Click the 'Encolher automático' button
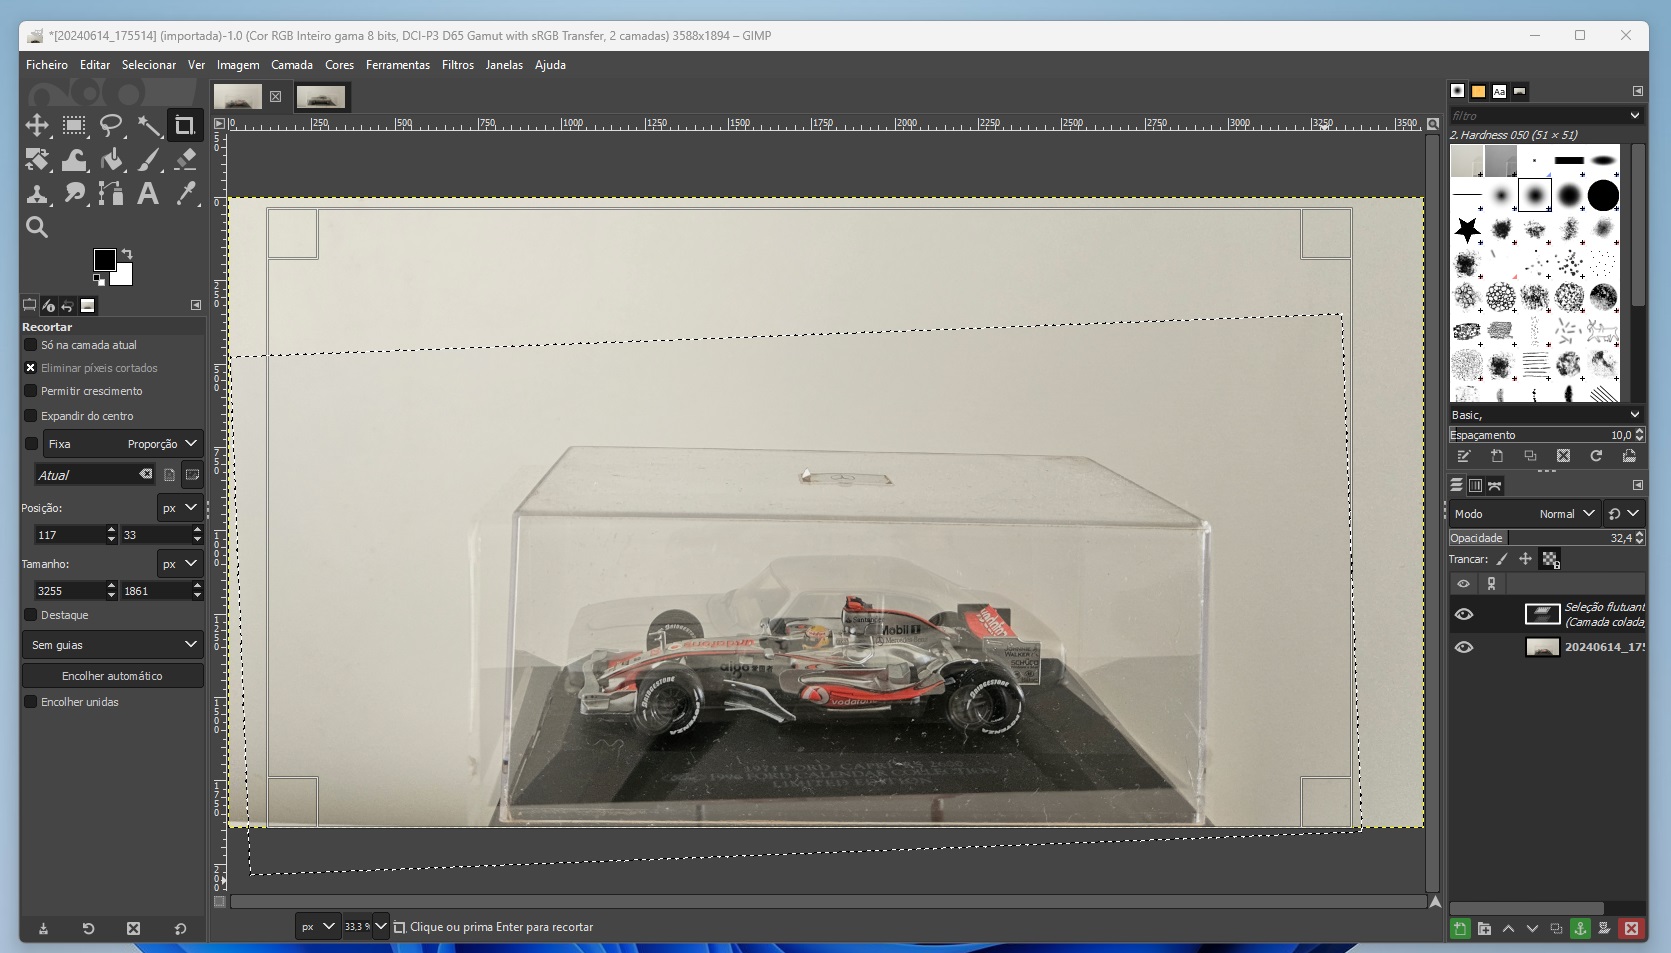The width and height of the screenshot is (1671, 953). pos(113,676)
